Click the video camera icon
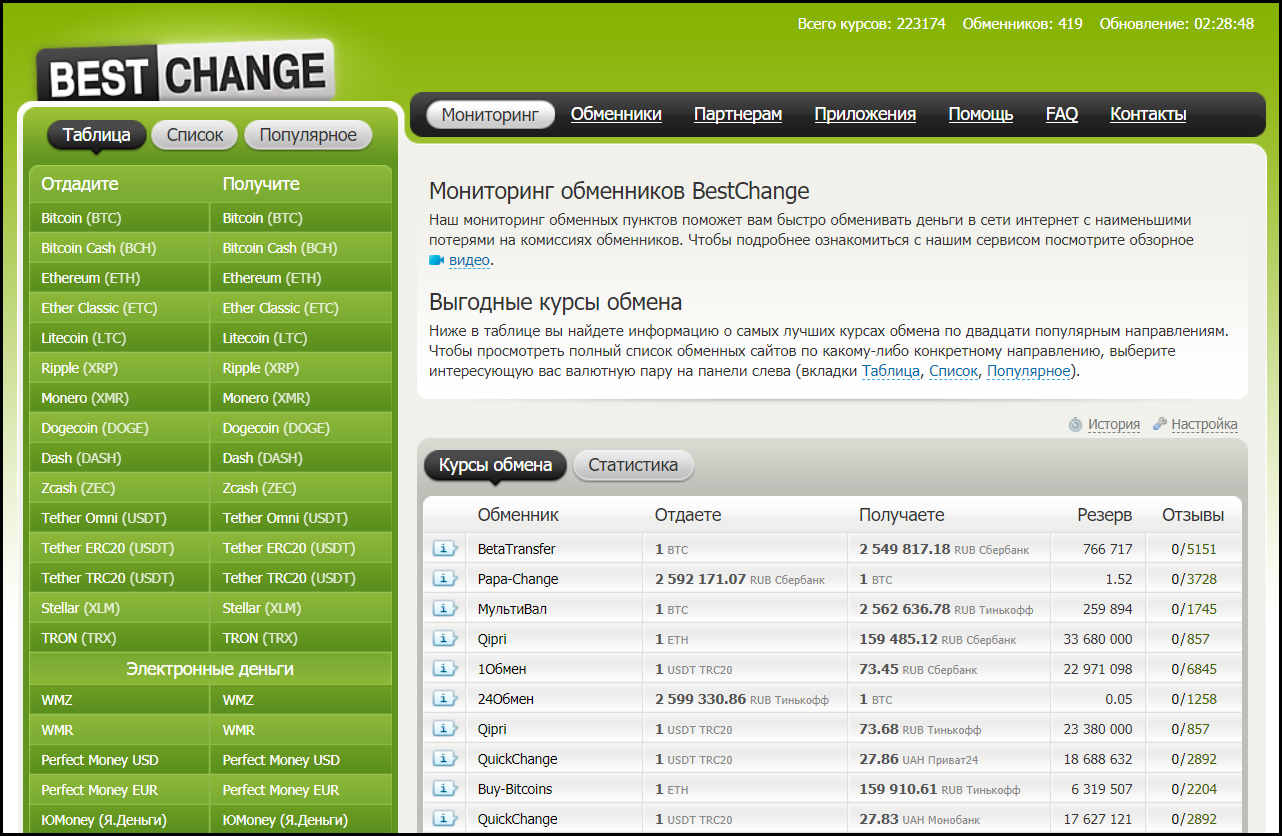The height and width of the screenshot is (836, 1282). pyautogui.click(x=436, y=260)
